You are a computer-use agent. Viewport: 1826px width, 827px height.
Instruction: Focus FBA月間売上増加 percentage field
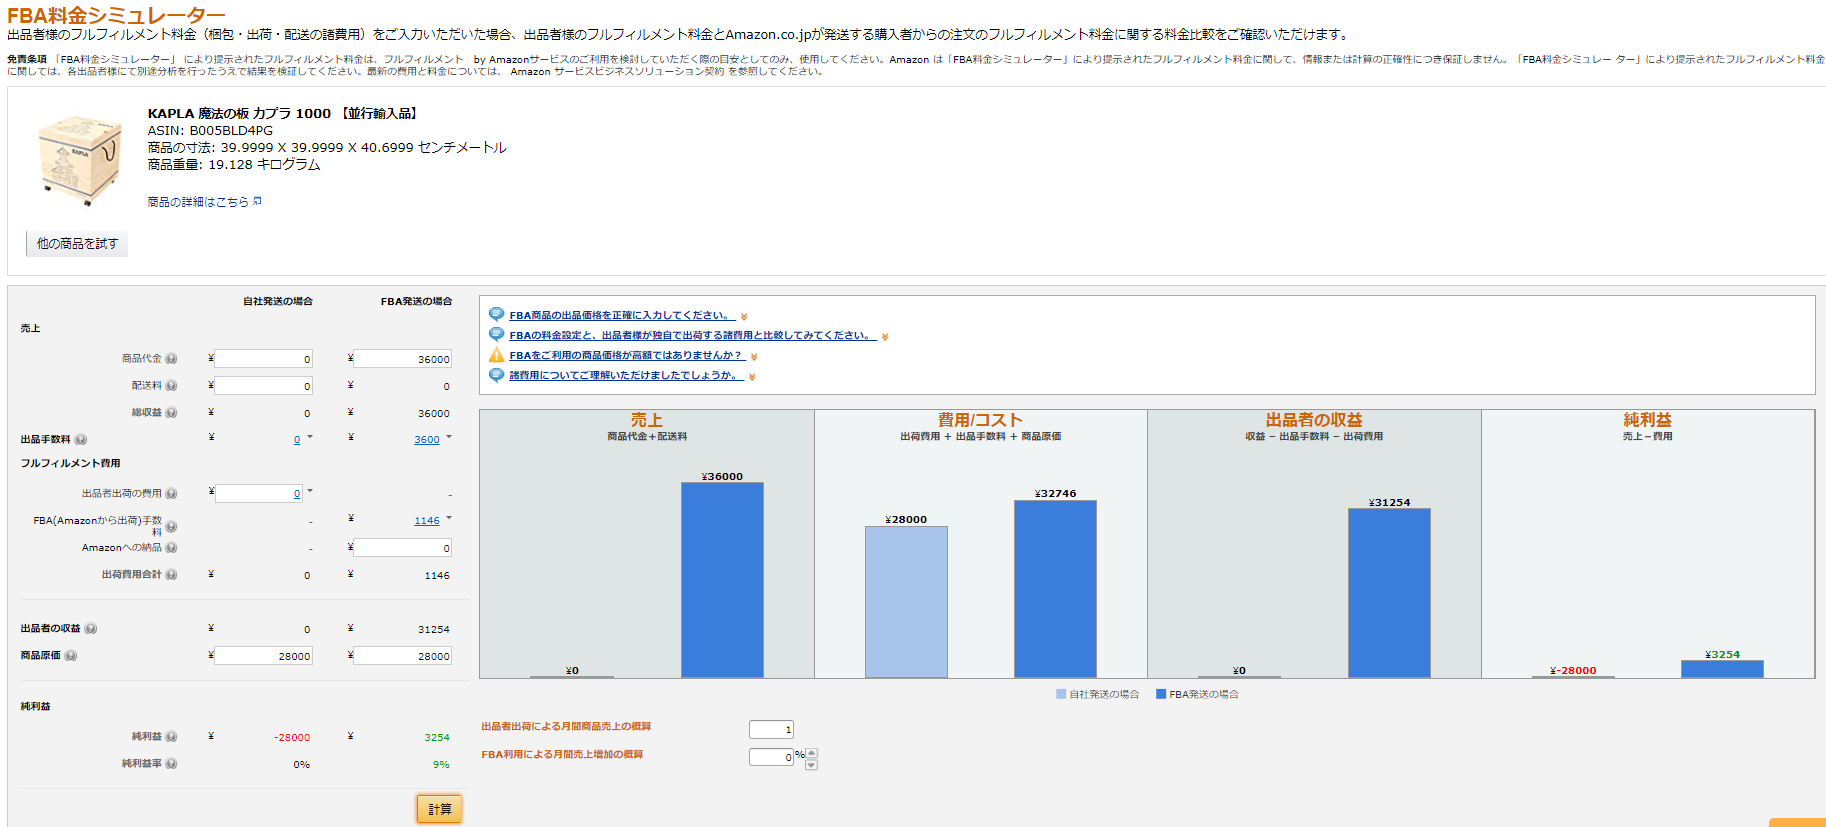772,758
